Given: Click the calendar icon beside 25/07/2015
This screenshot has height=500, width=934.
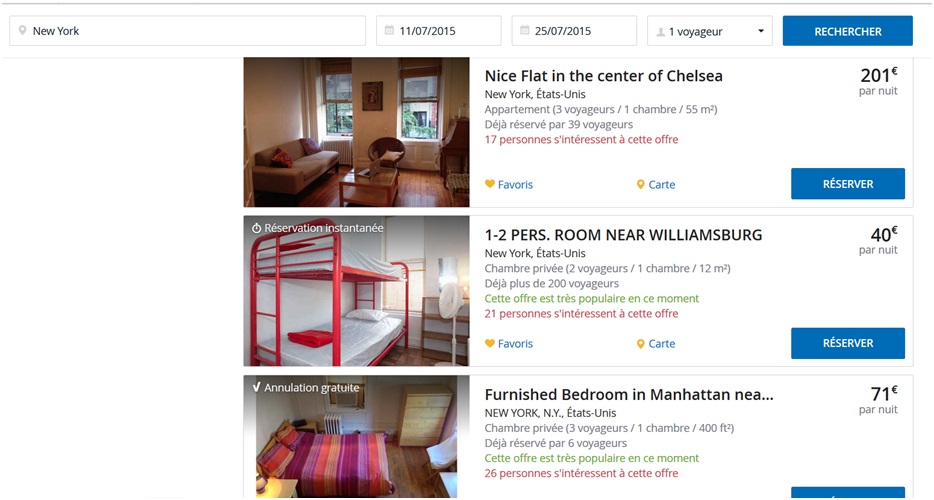Looking at the screenshot, I should (524, 30).
